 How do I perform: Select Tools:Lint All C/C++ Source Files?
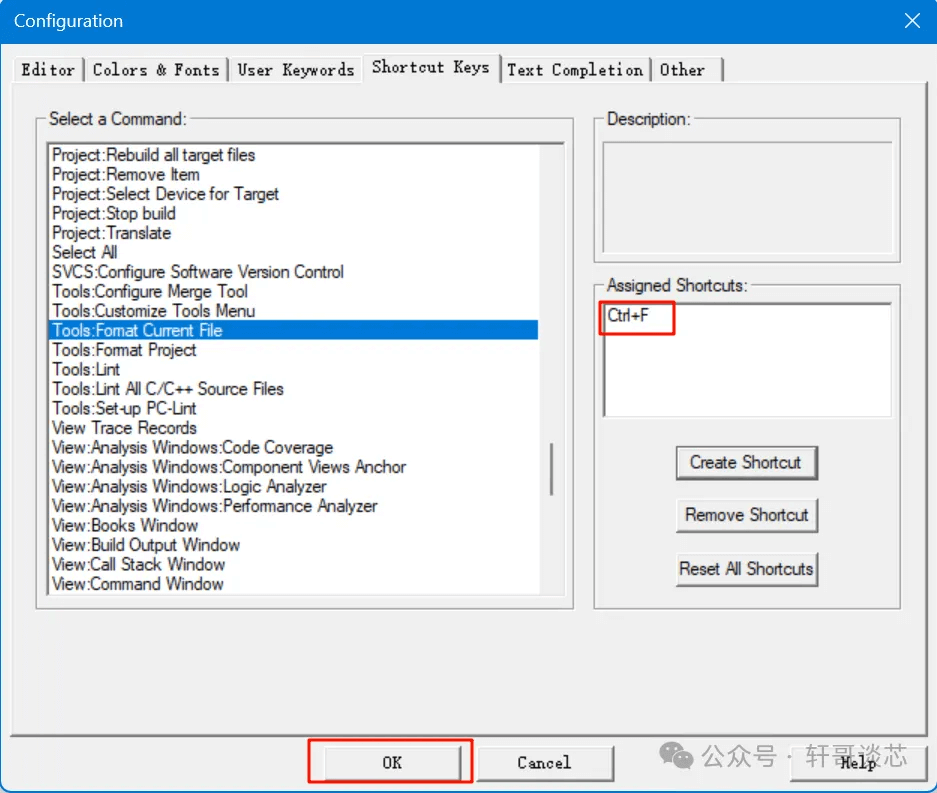(168, 389)
